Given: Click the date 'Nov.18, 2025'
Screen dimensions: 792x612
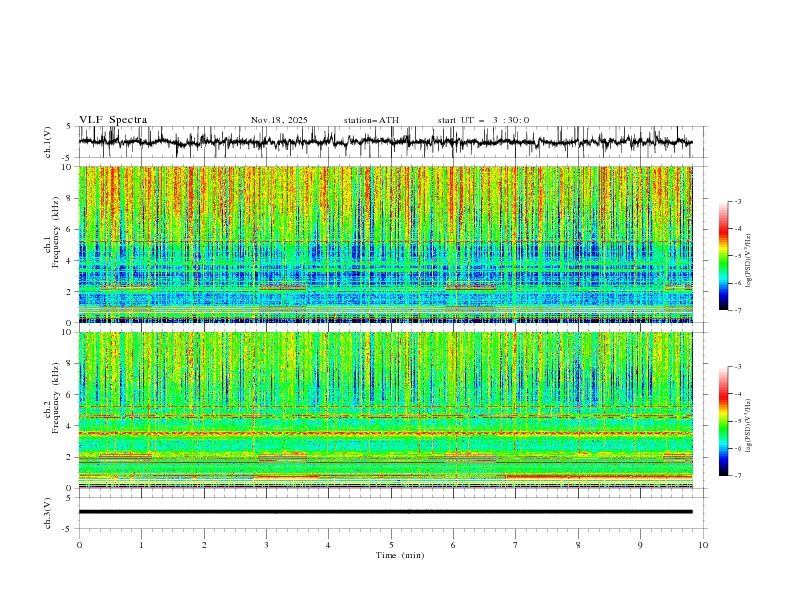Looking at the screenshot, I should click(279, 120).
